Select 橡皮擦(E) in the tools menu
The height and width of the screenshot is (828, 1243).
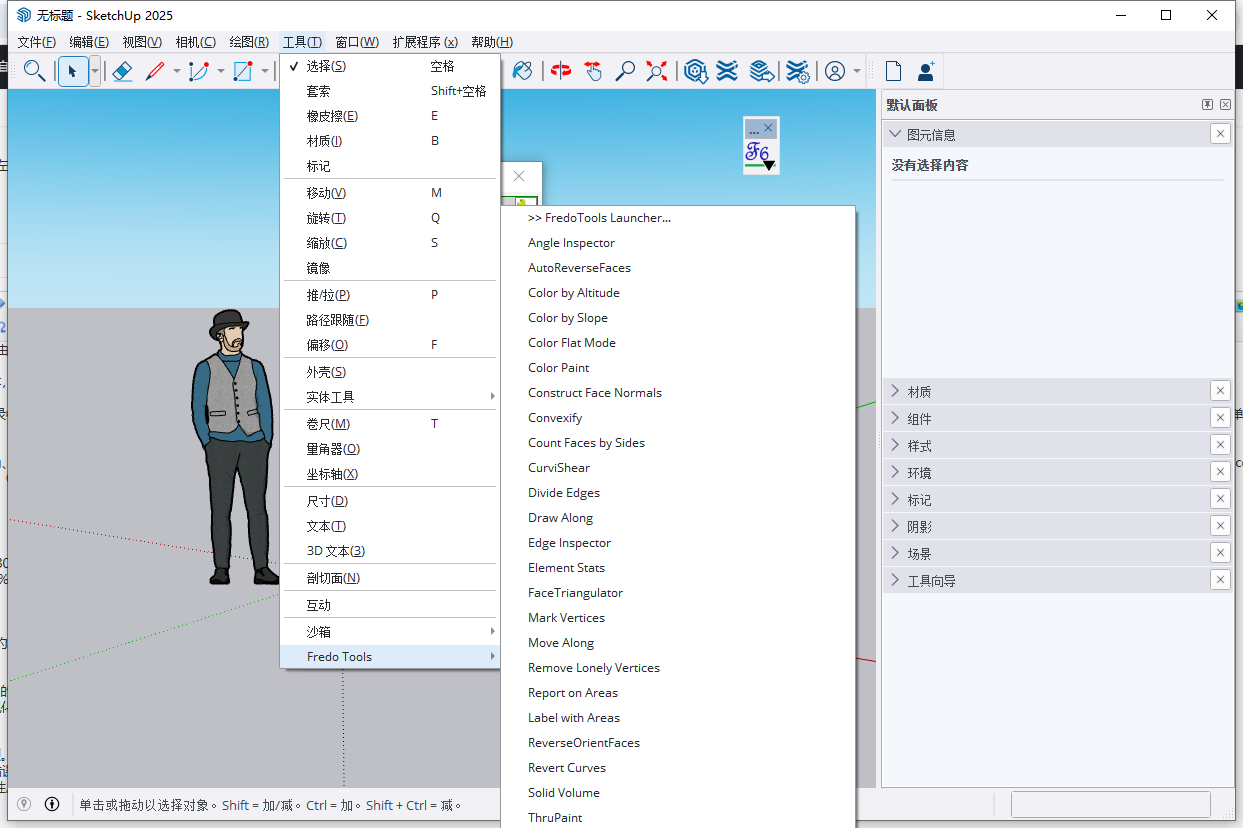coord(390,116)
